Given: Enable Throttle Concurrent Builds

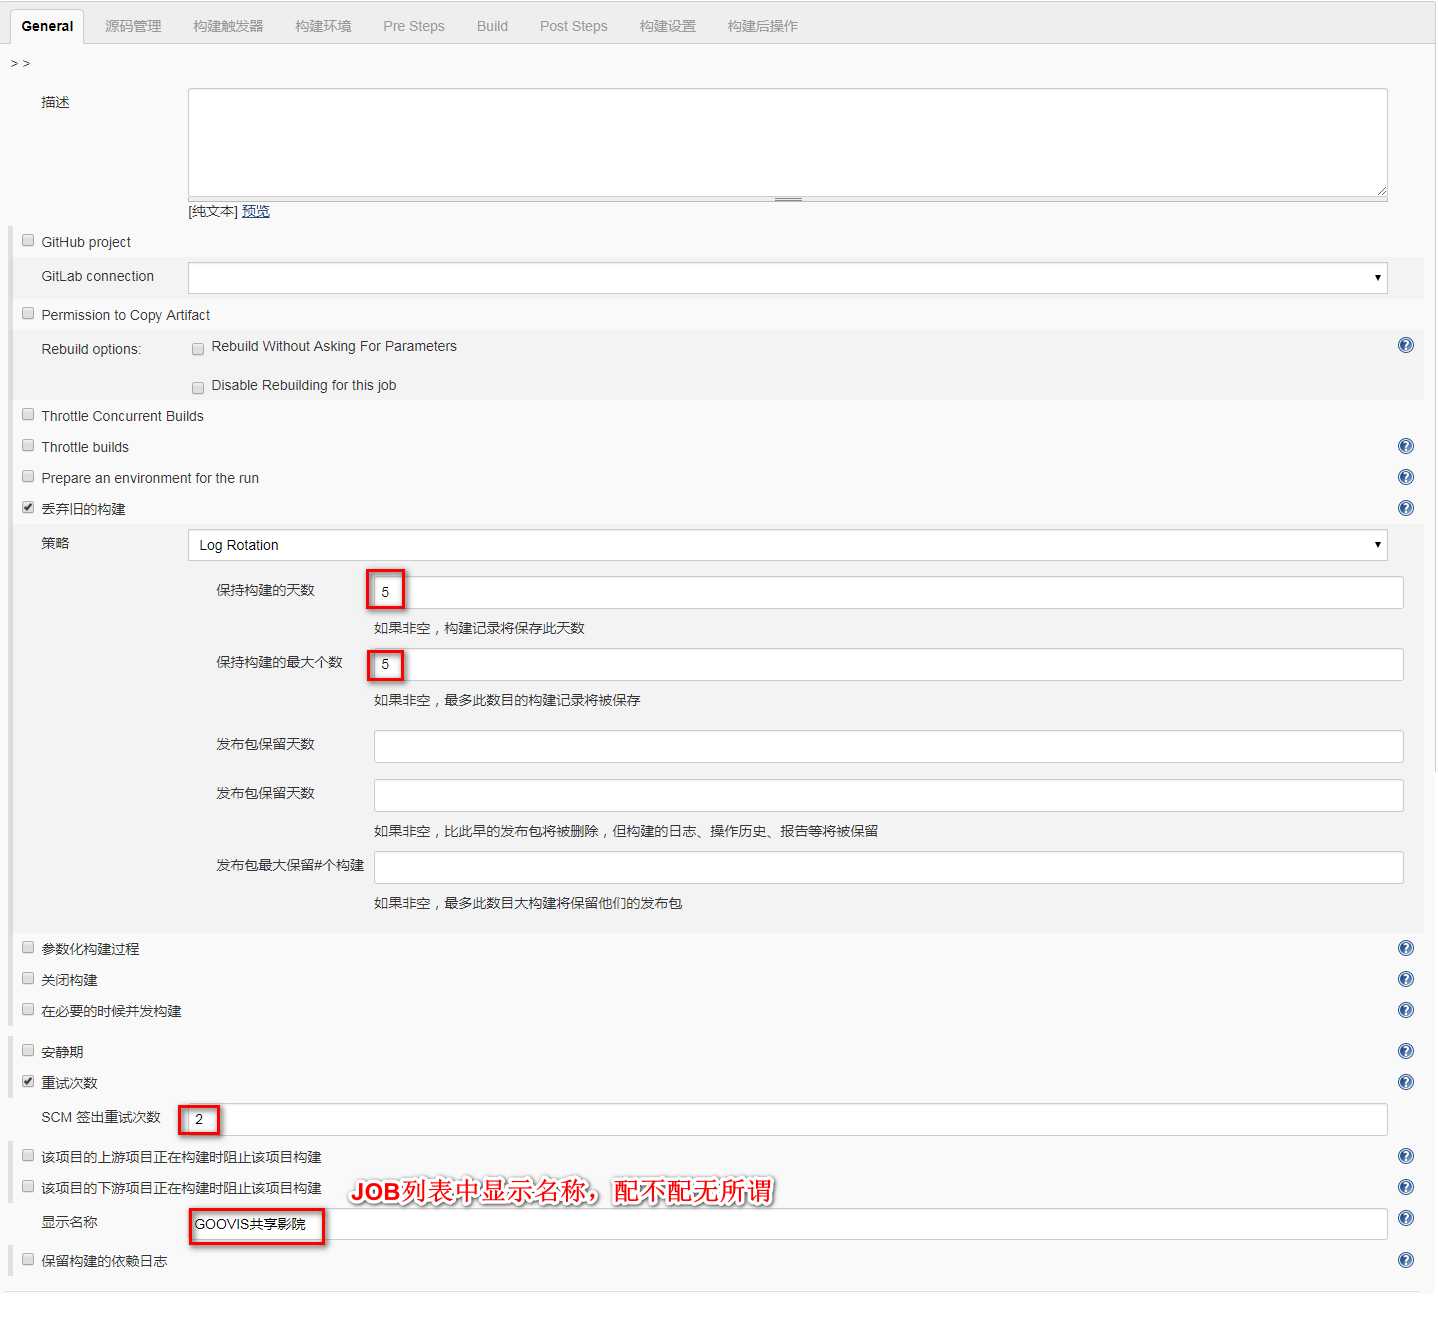Looking at the screenshot, I should point(28,415).
